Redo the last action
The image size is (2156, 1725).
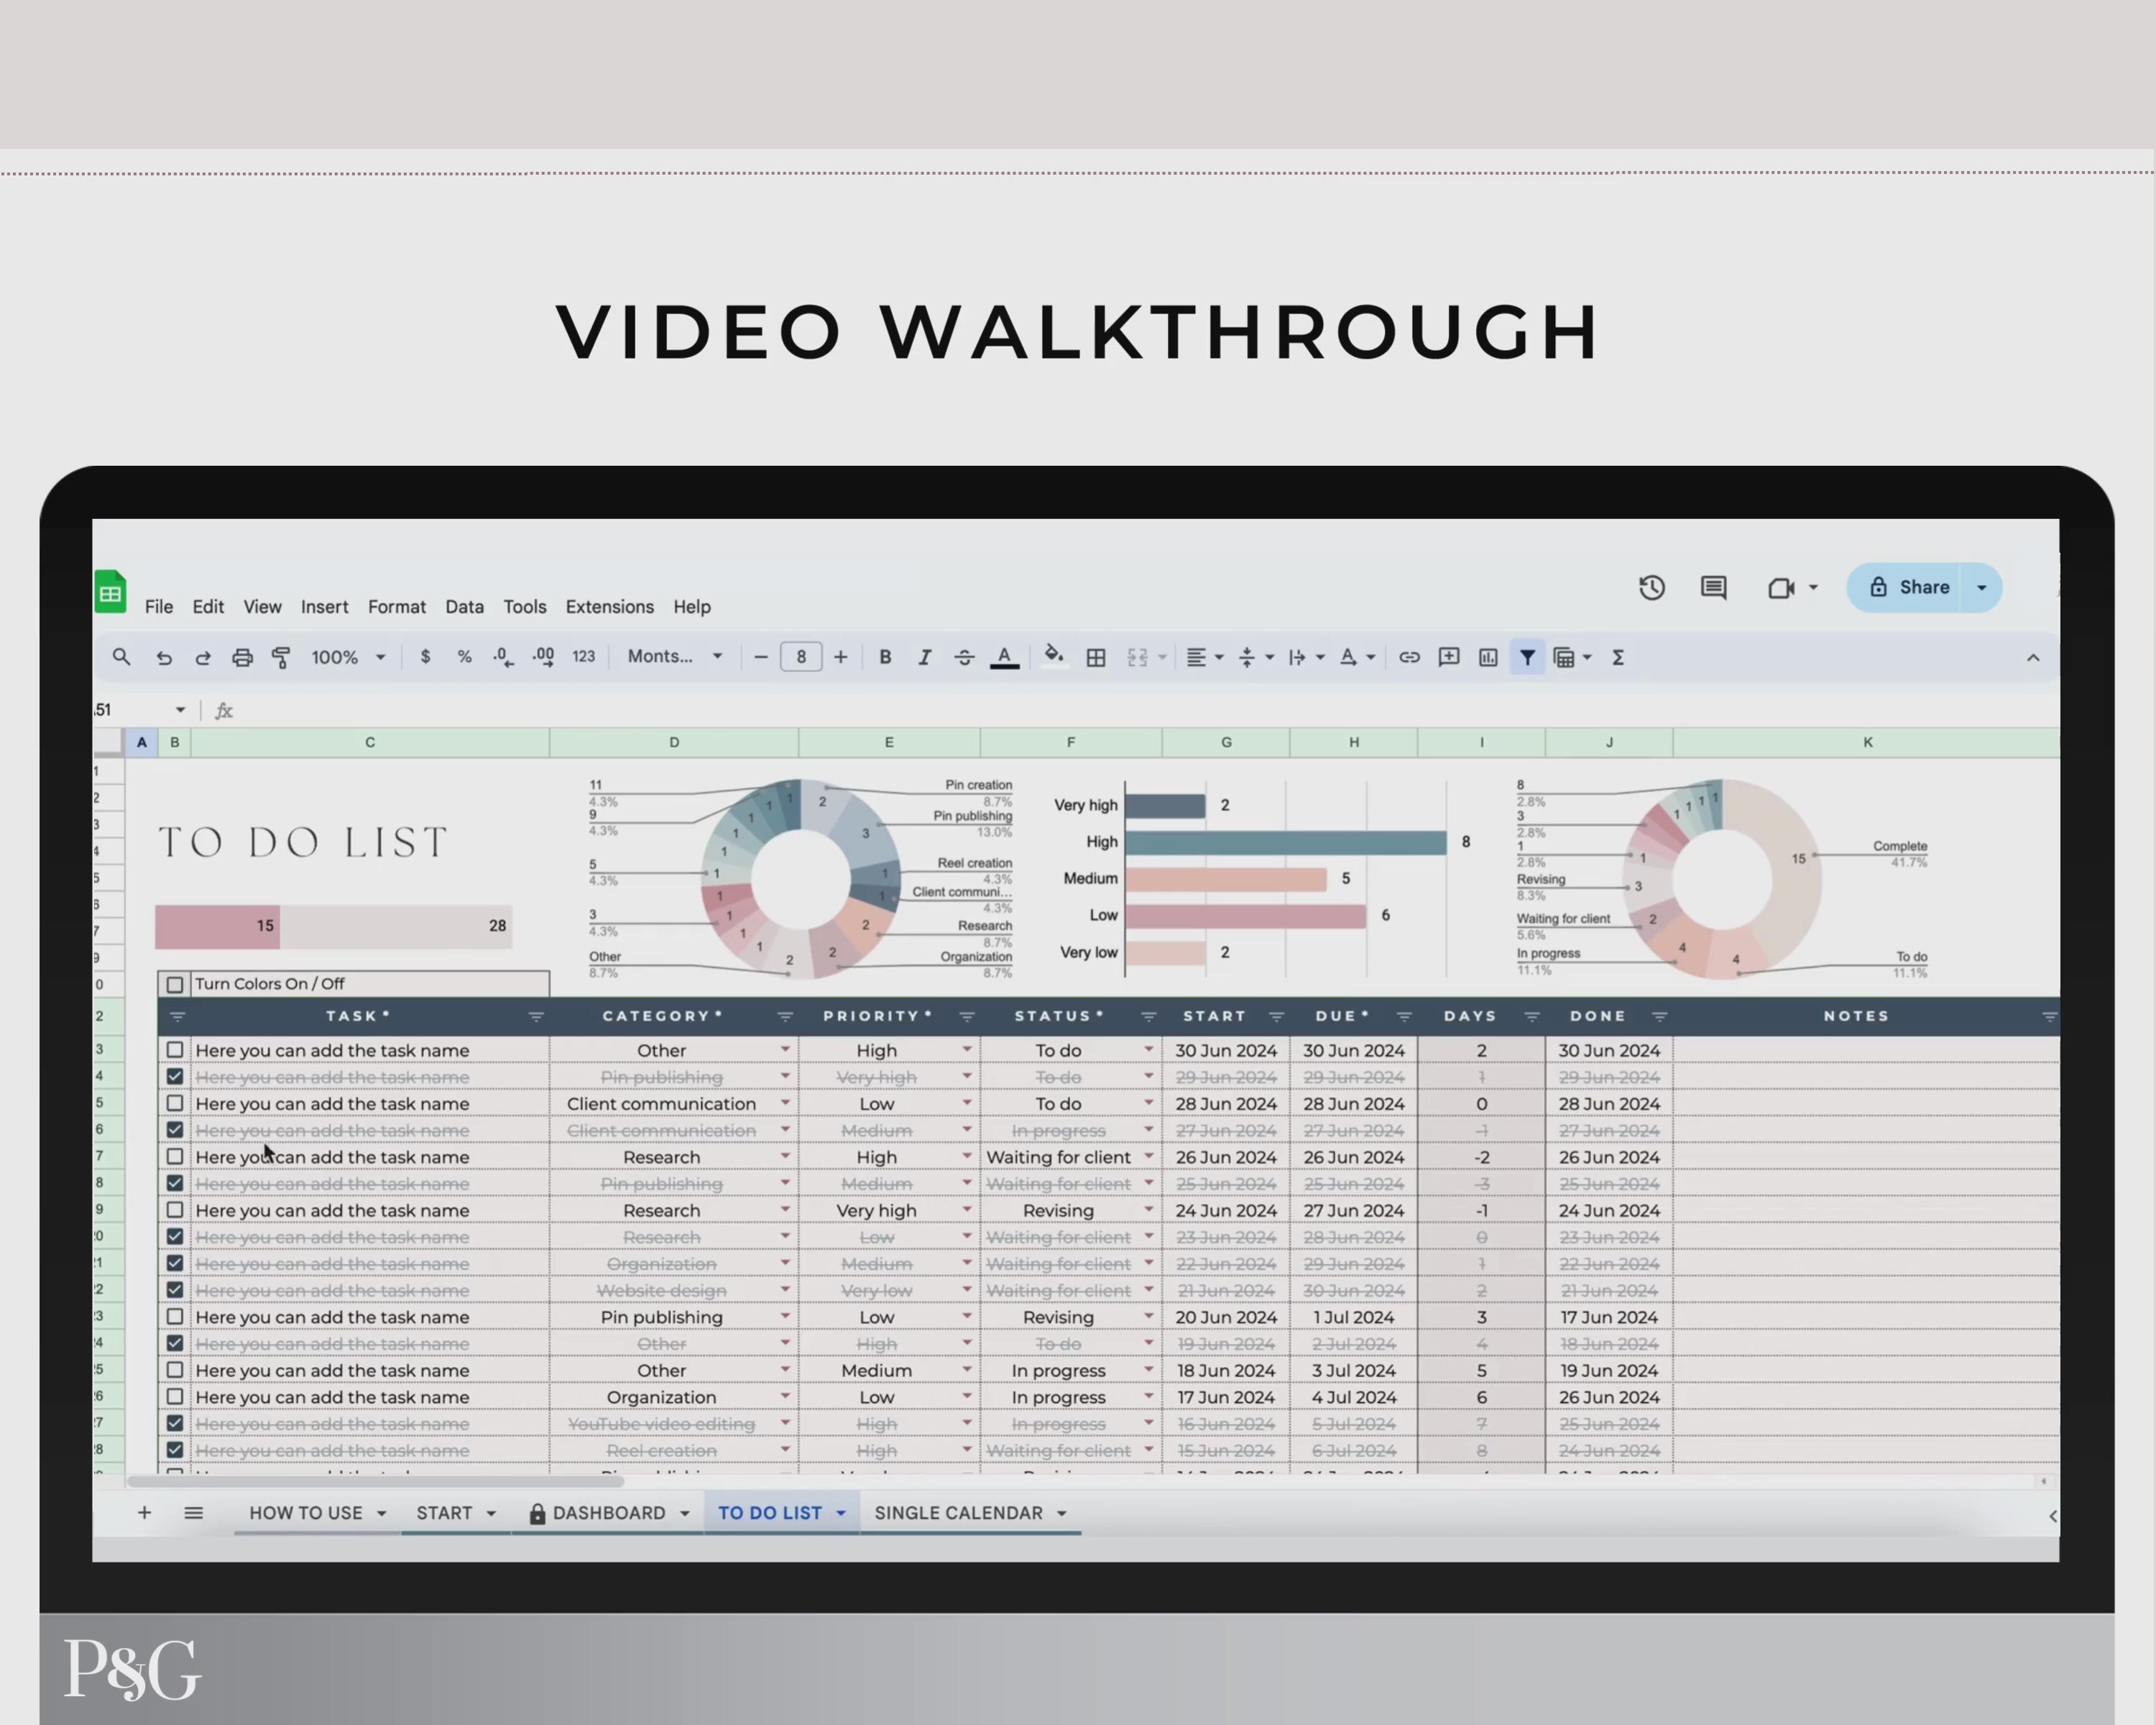click(x=203, y=657)
